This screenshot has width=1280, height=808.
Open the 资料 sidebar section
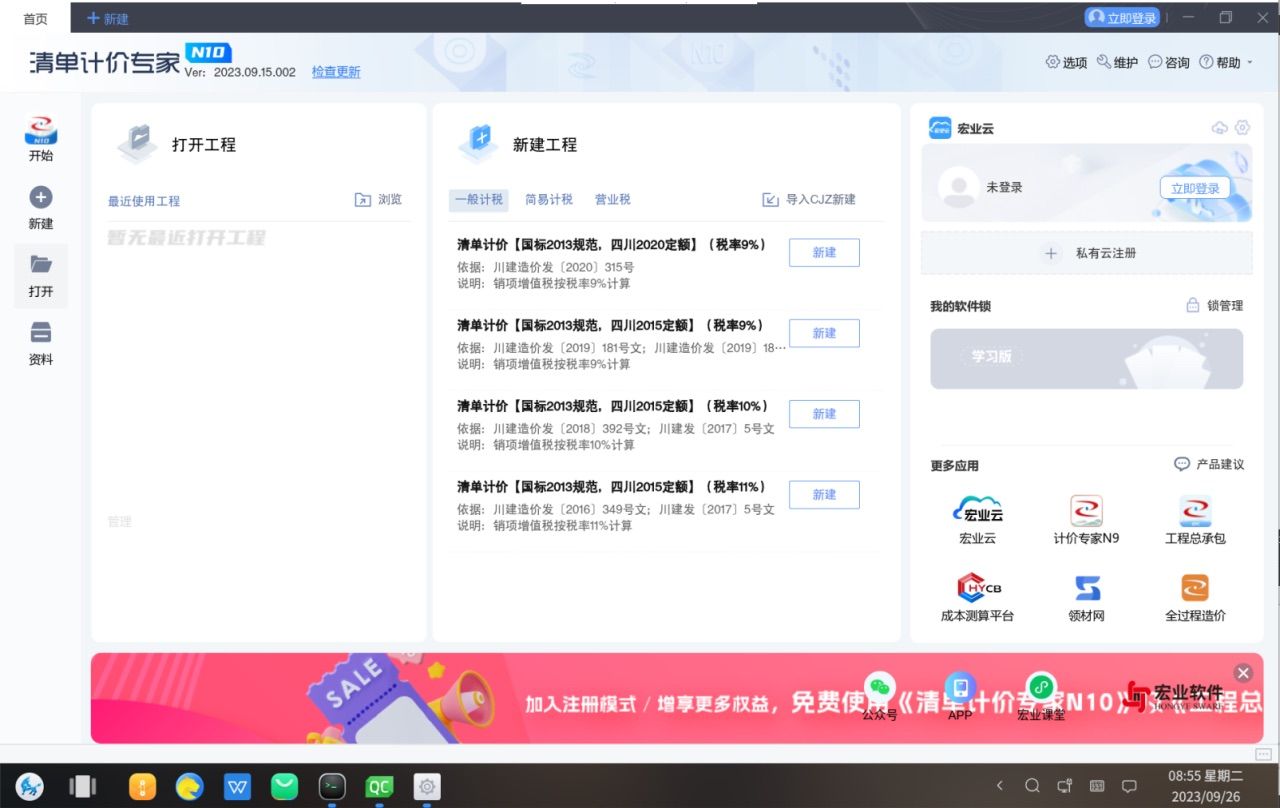coord(41,344)
